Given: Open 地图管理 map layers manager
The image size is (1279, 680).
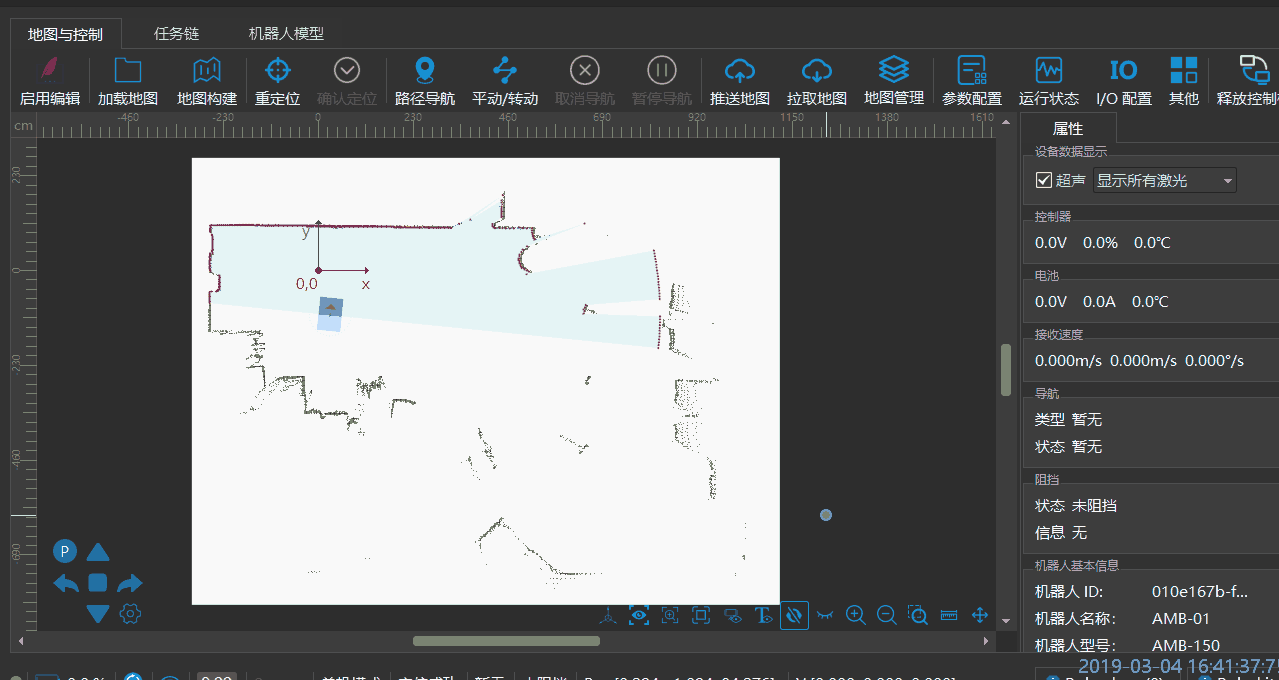Looking at the screenshot, I should pyautogui.click(x=893, y=70).
